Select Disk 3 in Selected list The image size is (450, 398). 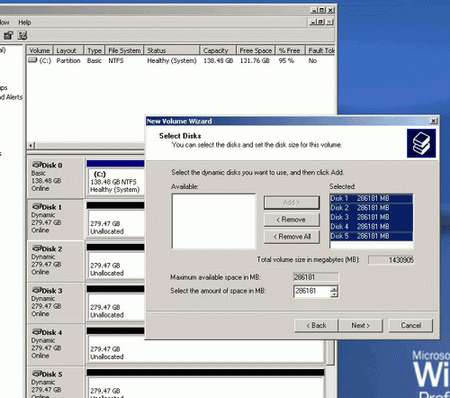[x=371, y=217]
